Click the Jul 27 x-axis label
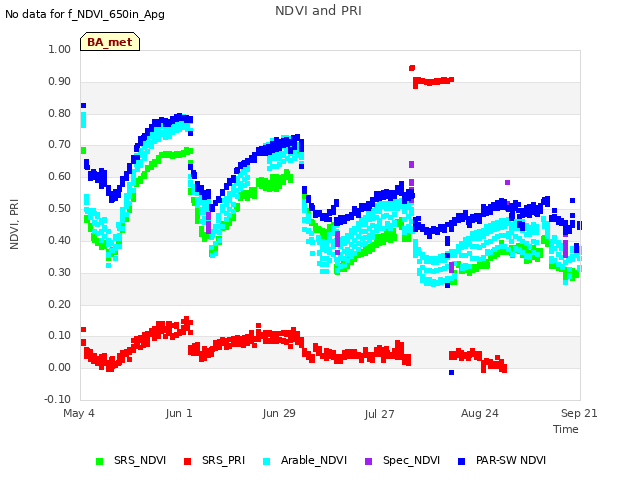640x480 pixels. click(x=379, y=414)
